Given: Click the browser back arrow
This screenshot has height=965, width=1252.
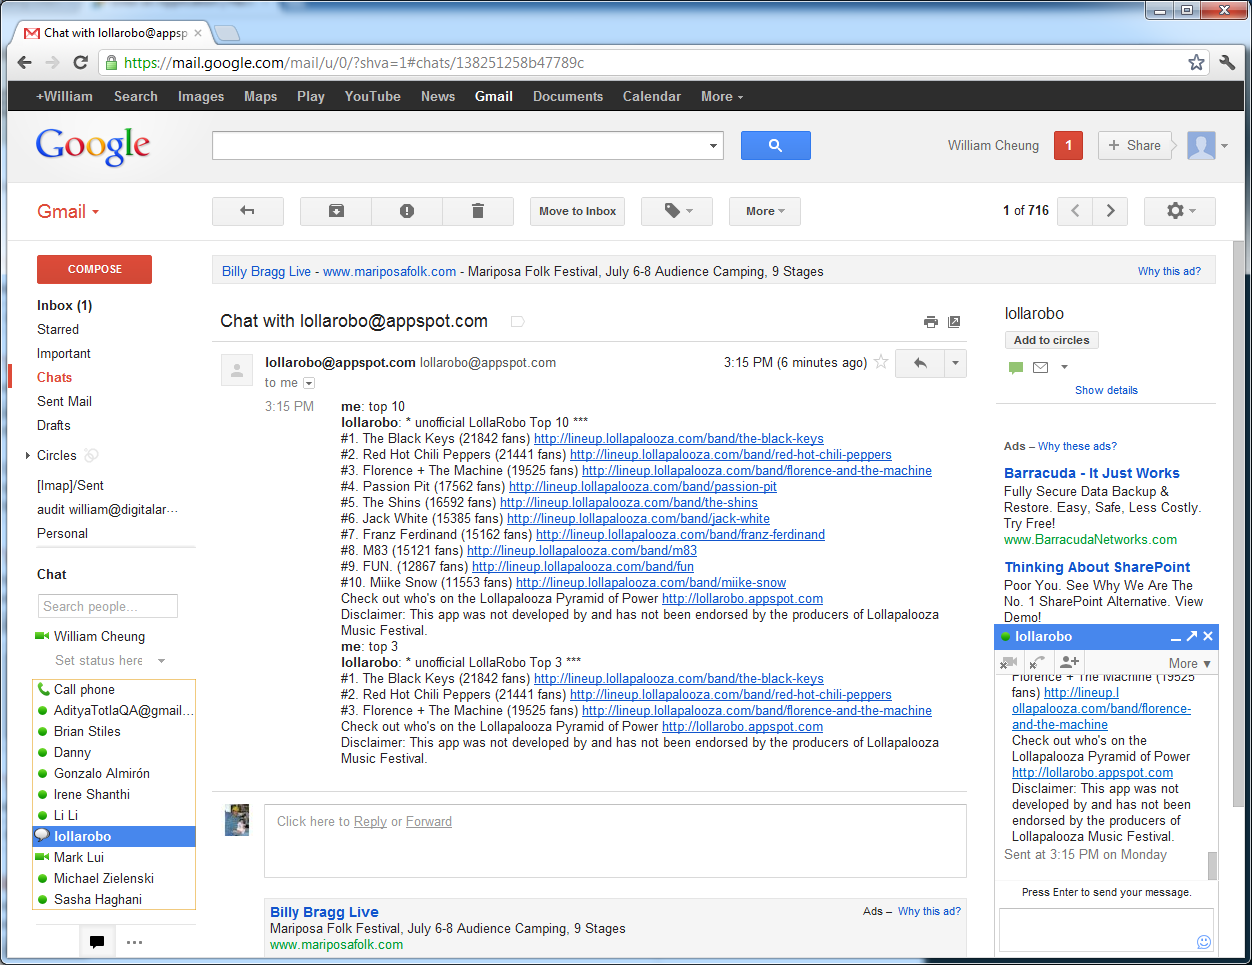Looking at the screenshot, I should 24,62.
